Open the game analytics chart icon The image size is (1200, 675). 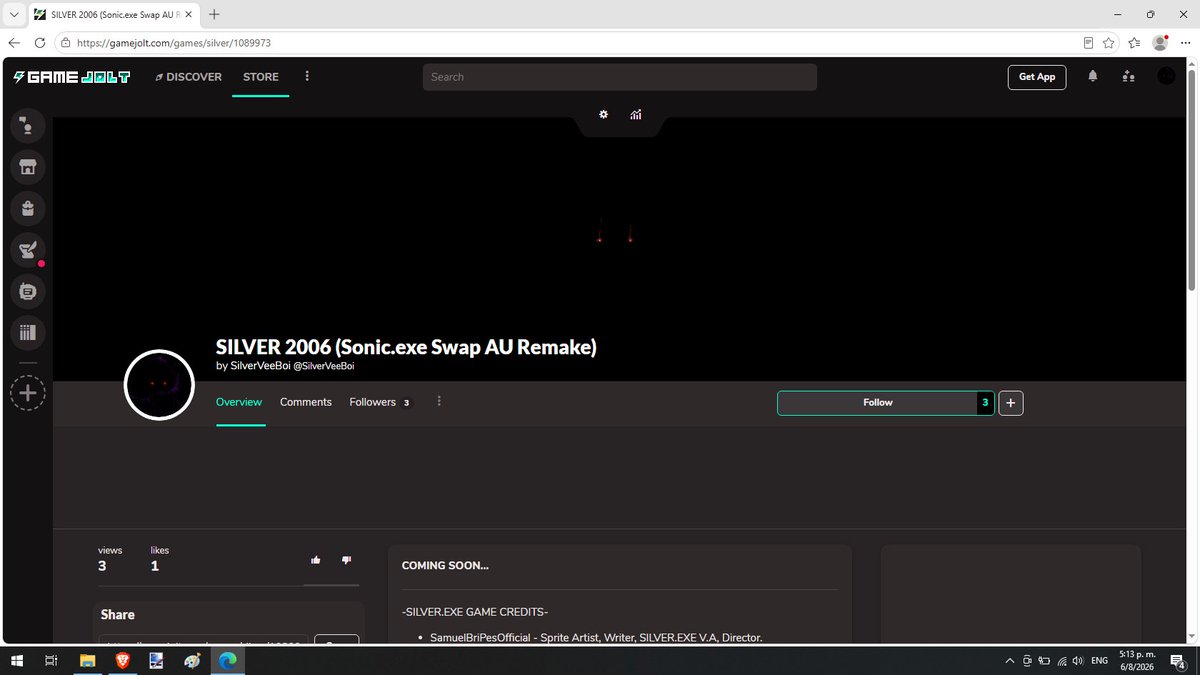point(635,114)
